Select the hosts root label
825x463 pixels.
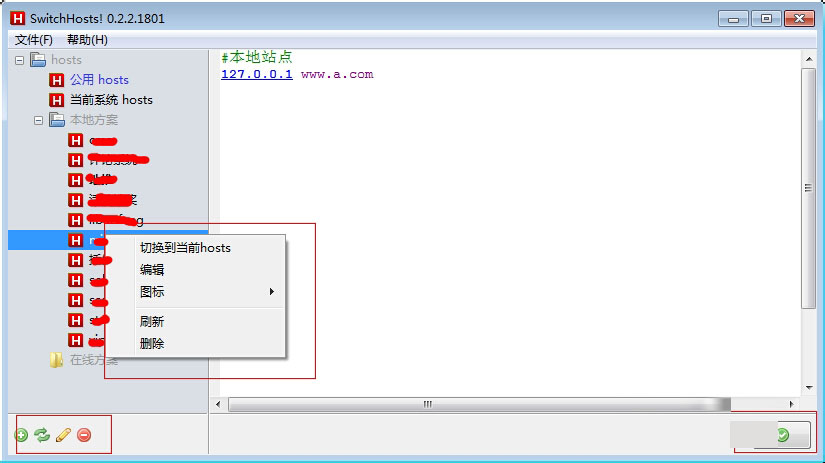(66, 60)
